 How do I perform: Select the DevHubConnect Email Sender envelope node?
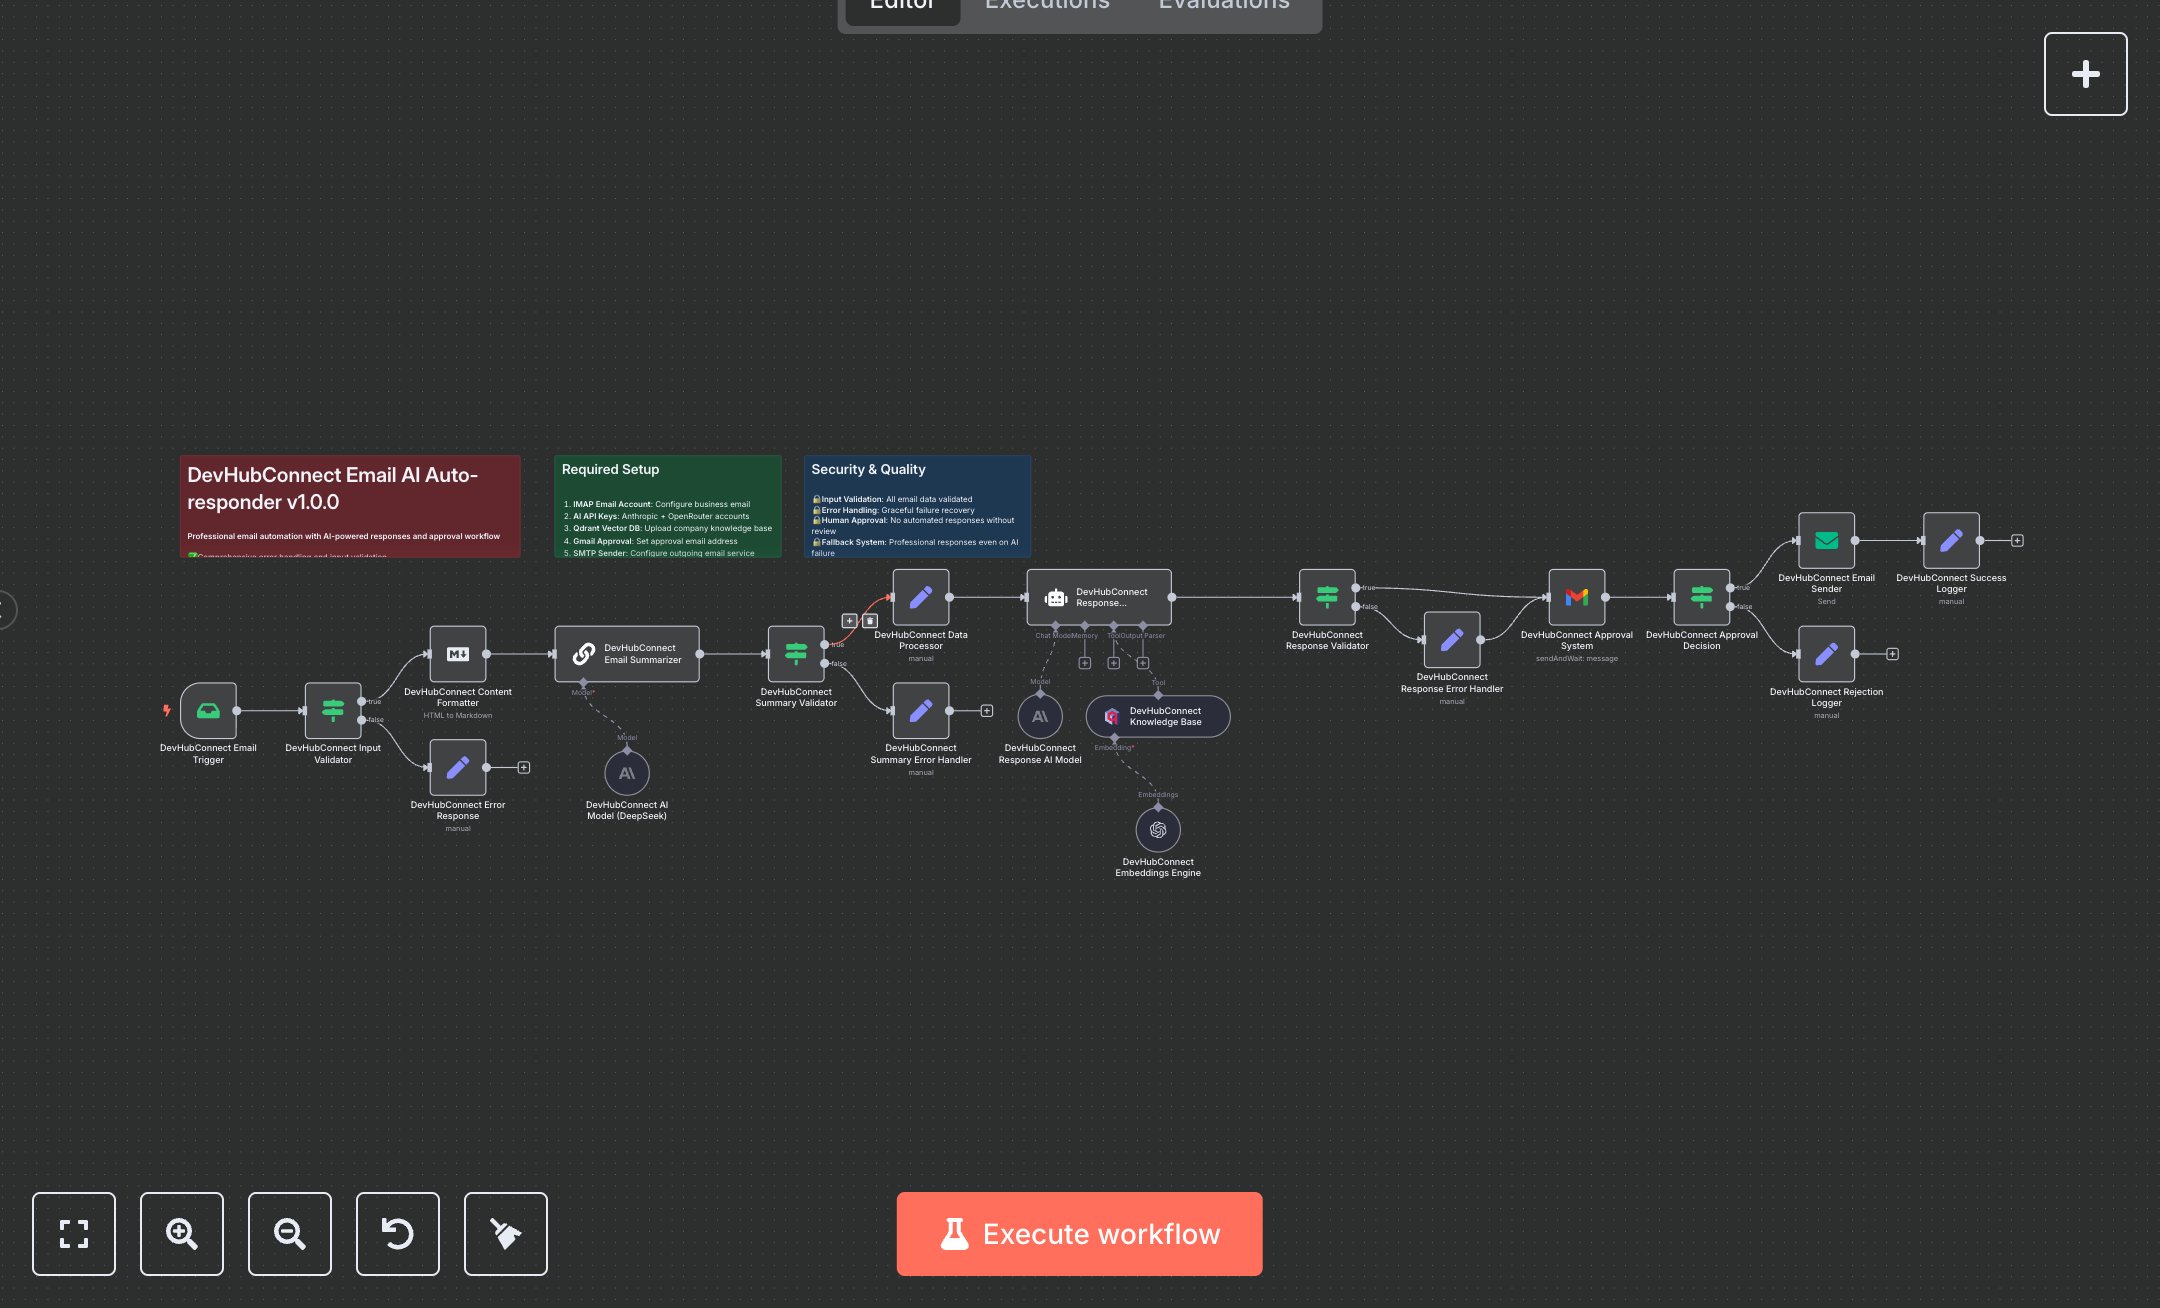[1826, 540]
